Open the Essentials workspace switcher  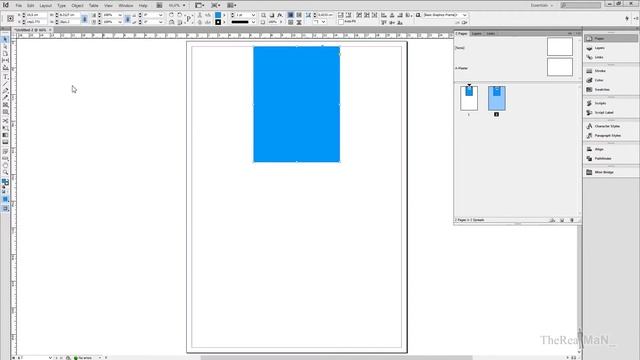(542, 5)
